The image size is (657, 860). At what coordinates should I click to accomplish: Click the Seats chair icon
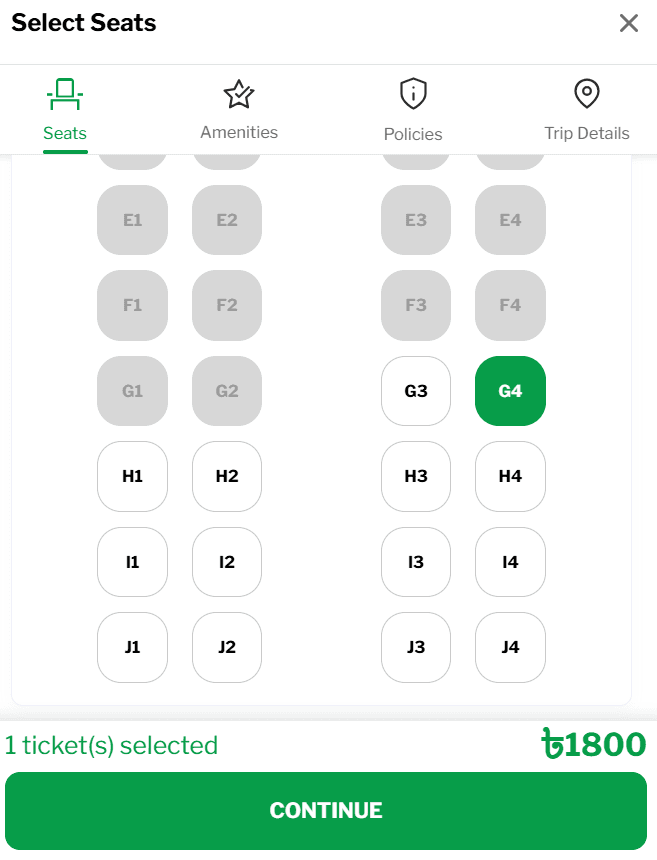tap(65, 94)
